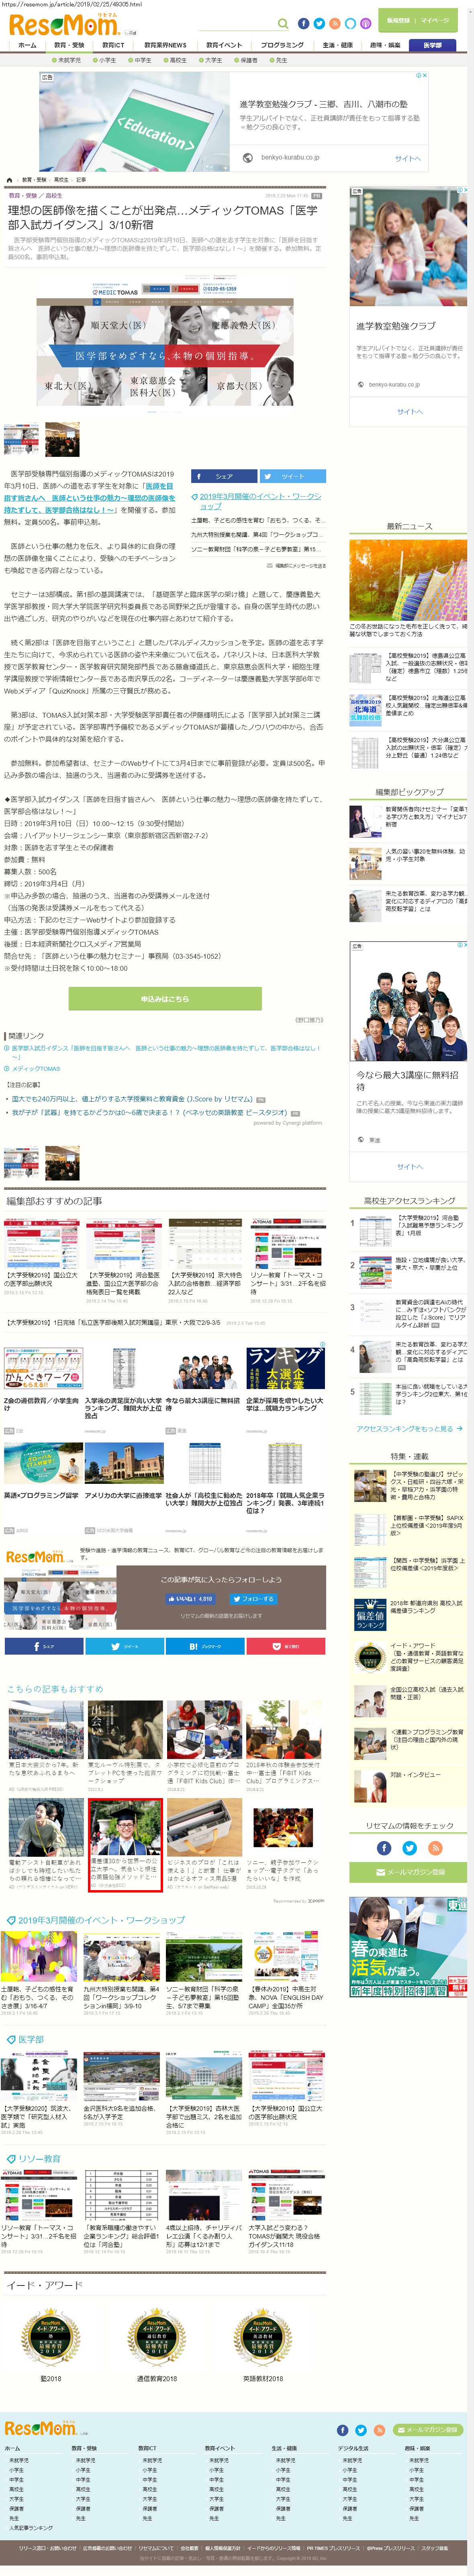Click the blue Facebook シェア bar below the article

tap(44, 1646)
